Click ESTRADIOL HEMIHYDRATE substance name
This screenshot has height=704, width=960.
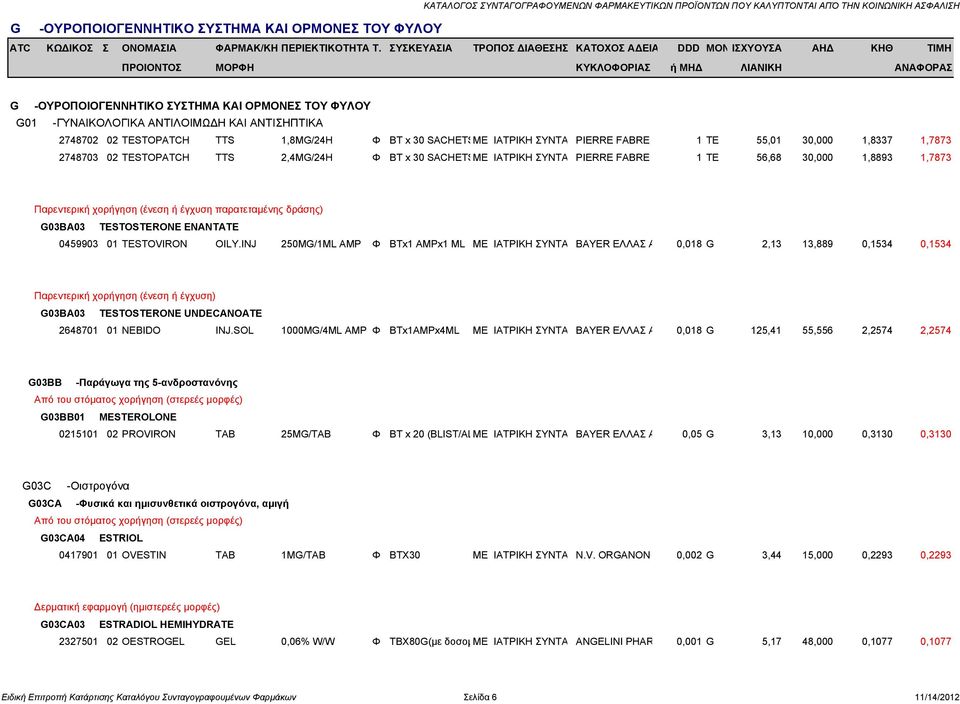click(167, 624)
